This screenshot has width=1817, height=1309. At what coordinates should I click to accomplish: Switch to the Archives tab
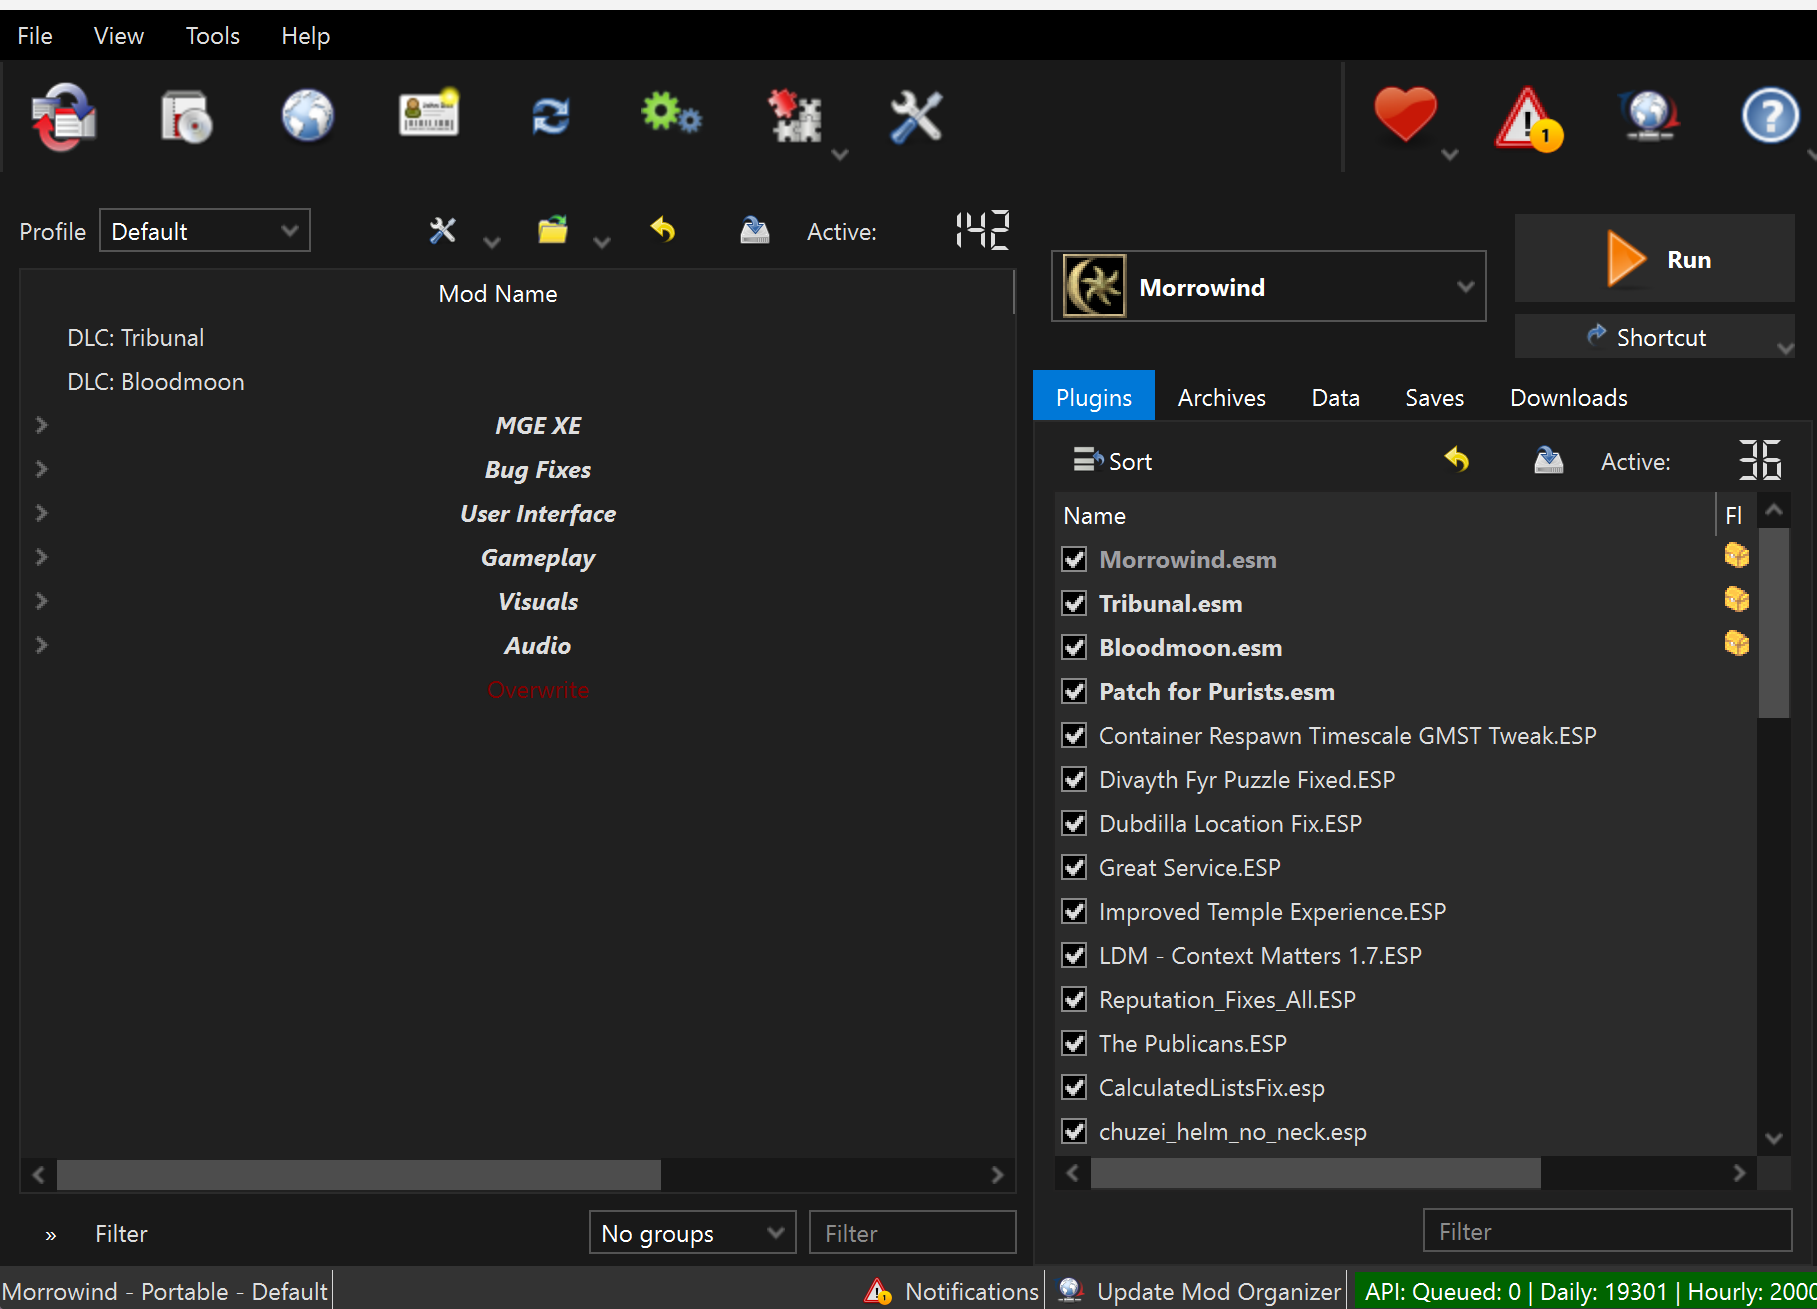[1222, 397]
